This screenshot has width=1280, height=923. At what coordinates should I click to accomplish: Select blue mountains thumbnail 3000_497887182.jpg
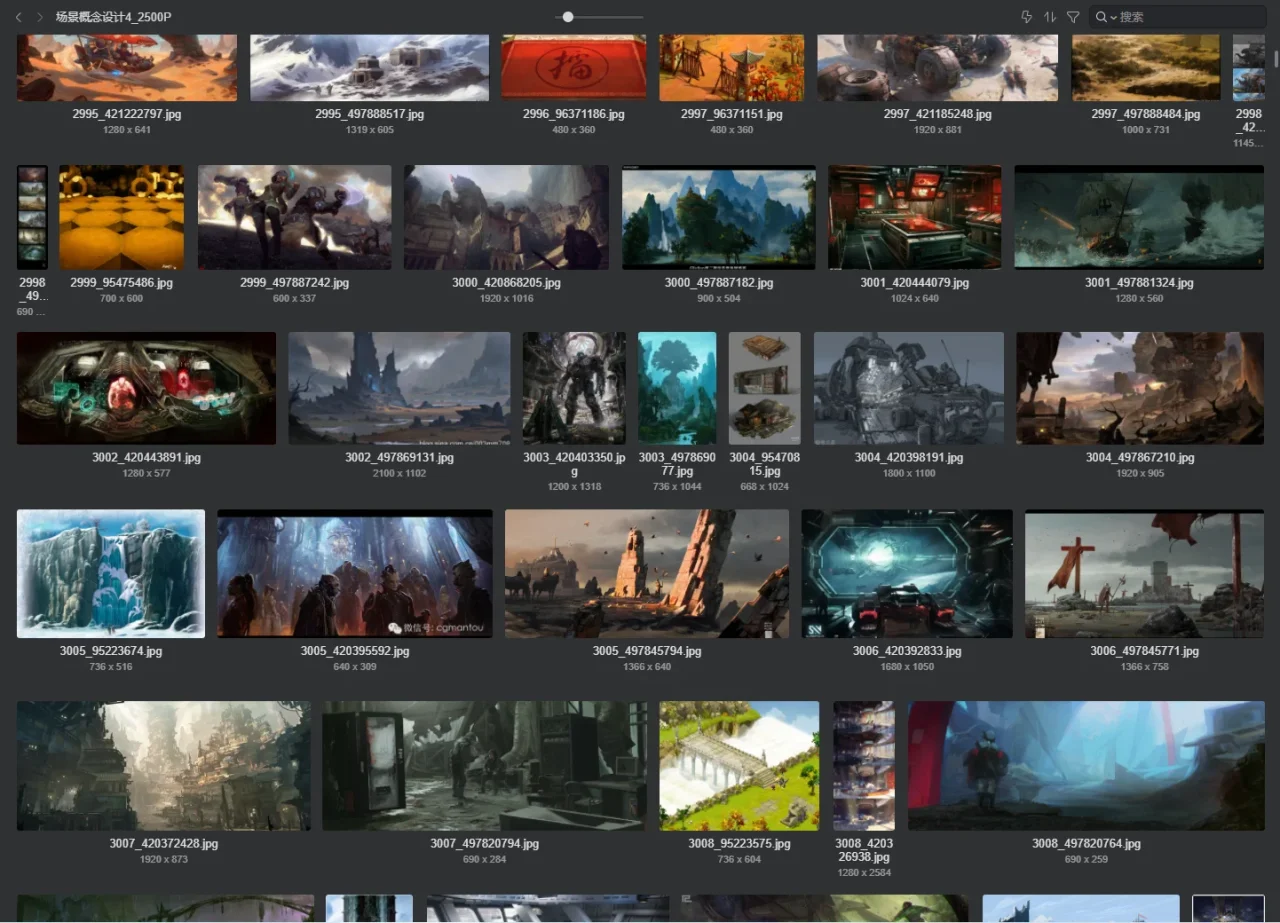tap(719, 217)
